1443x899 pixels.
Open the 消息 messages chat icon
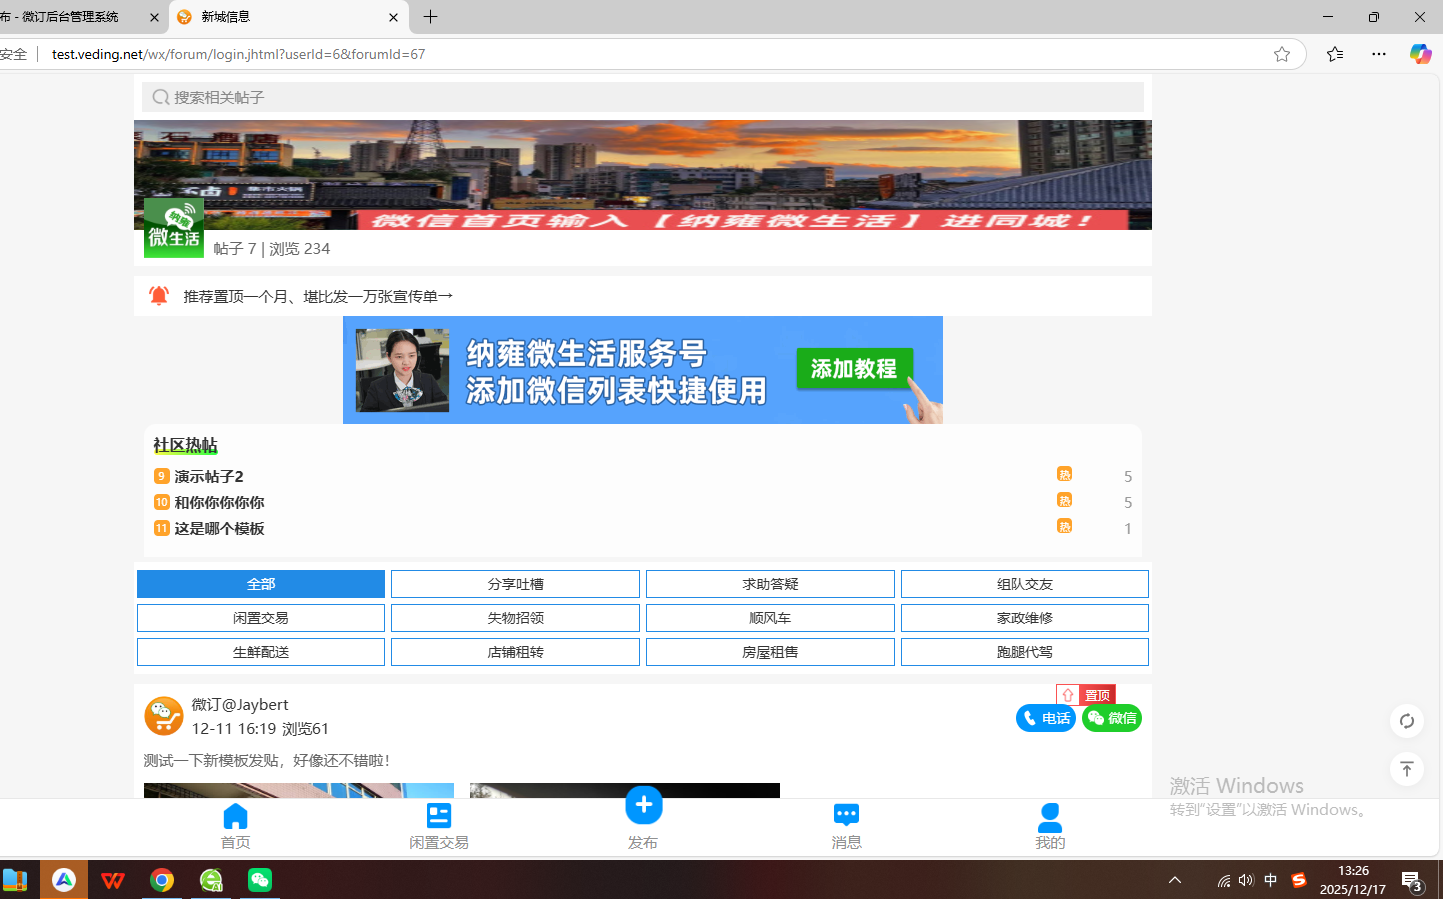click(846, 816)
